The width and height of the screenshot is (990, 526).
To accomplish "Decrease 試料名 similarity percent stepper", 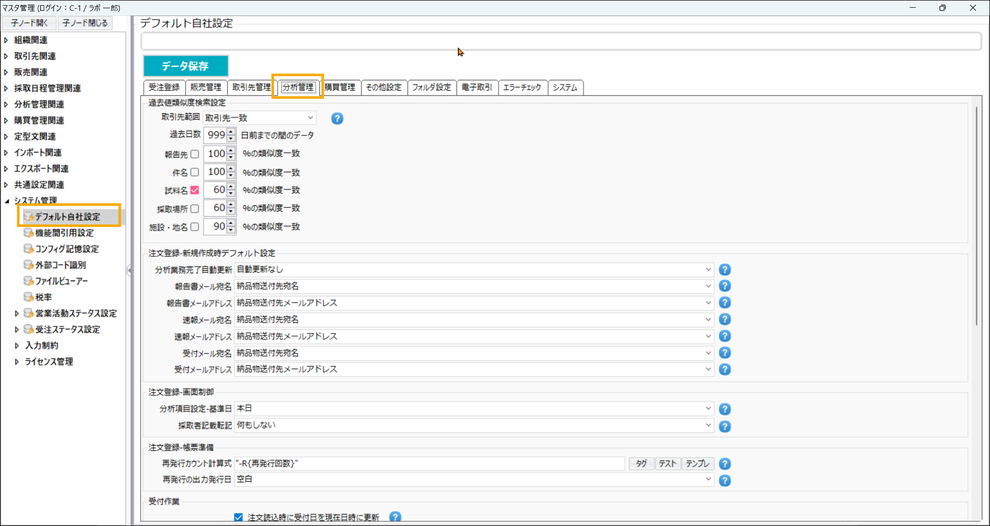I will (231, 193).
